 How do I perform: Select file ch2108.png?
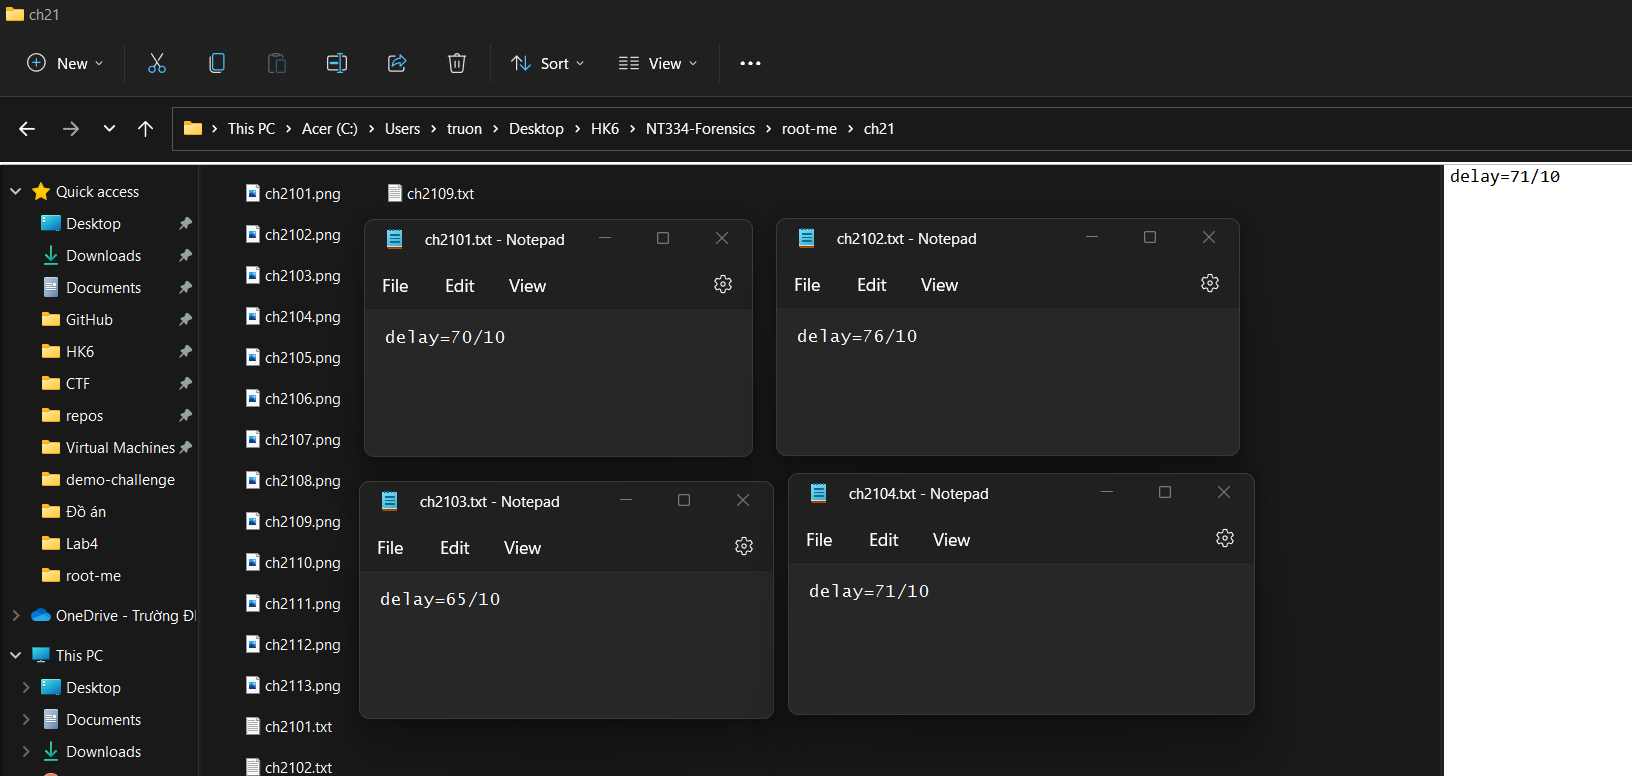click(293, 480)
